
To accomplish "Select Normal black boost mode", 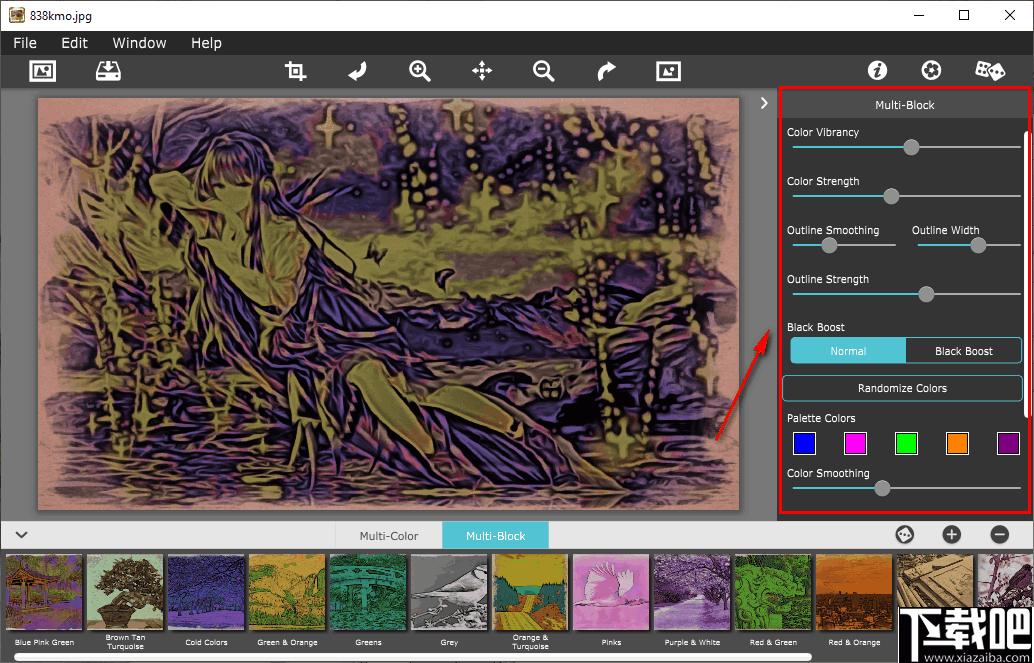I will point(848,351).
